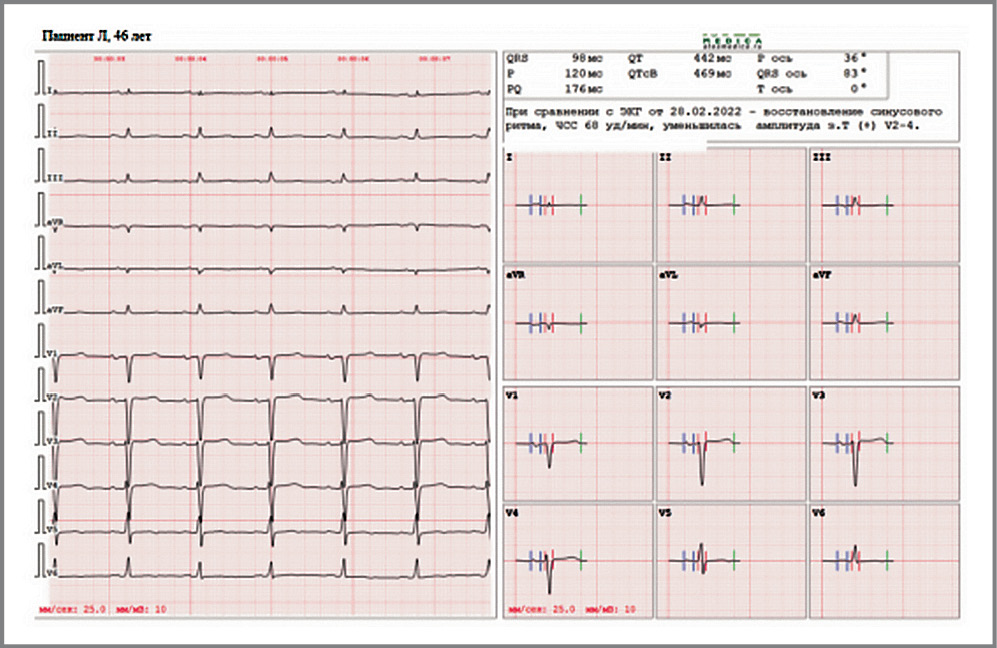The width and height of the screenshot is (997, 648).
Task: Click the V2 averaged complex panel
Action: pos(731,441)
